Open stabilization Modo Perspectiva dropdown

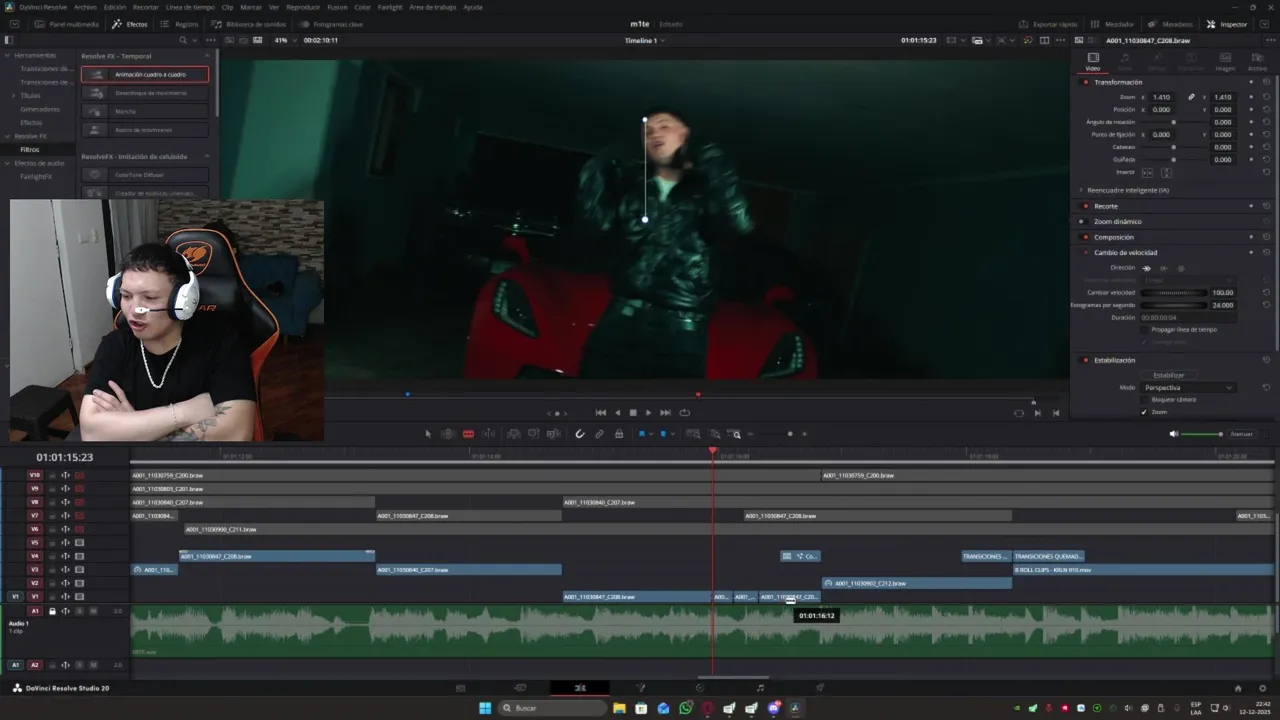1188,387
